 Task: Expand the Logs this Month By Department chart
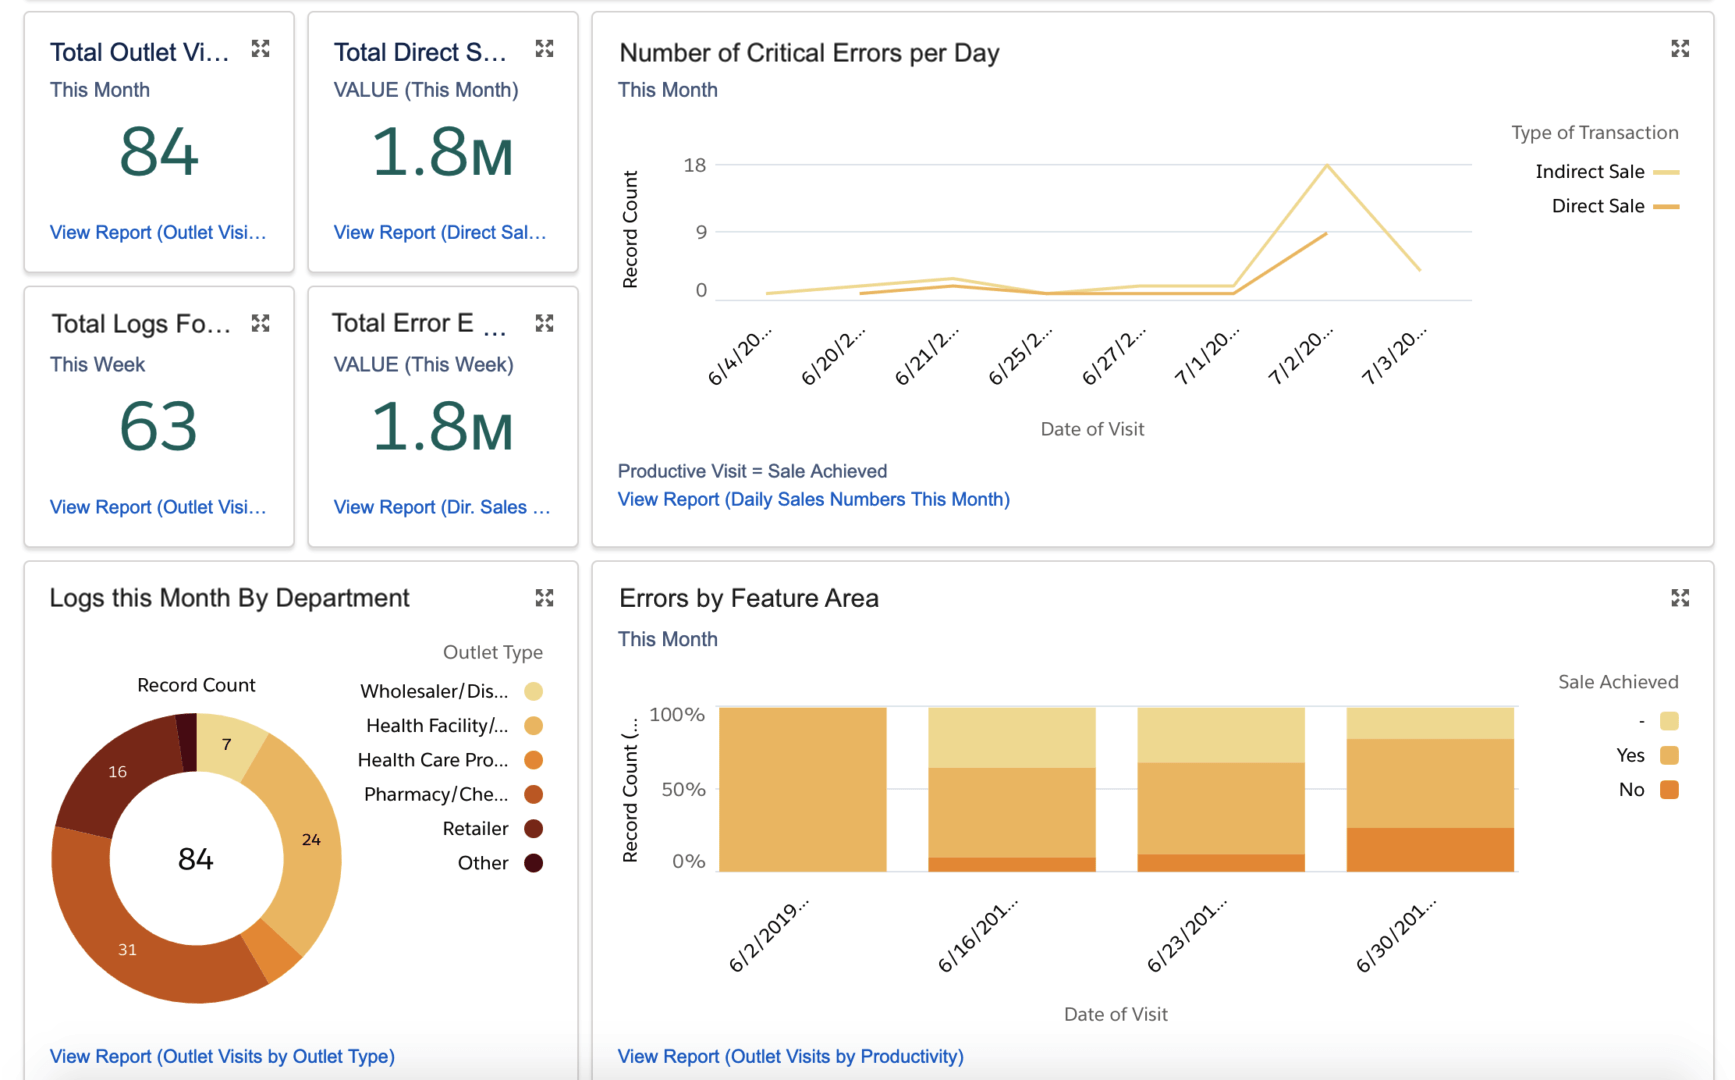(545, 598)
